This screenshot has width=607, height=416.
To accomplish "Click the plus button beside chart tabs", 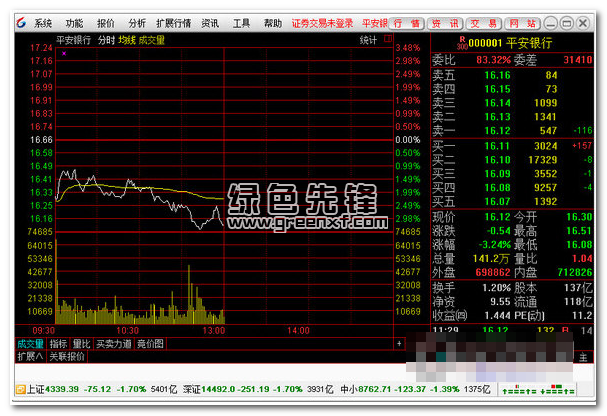I will click(399, 343).
